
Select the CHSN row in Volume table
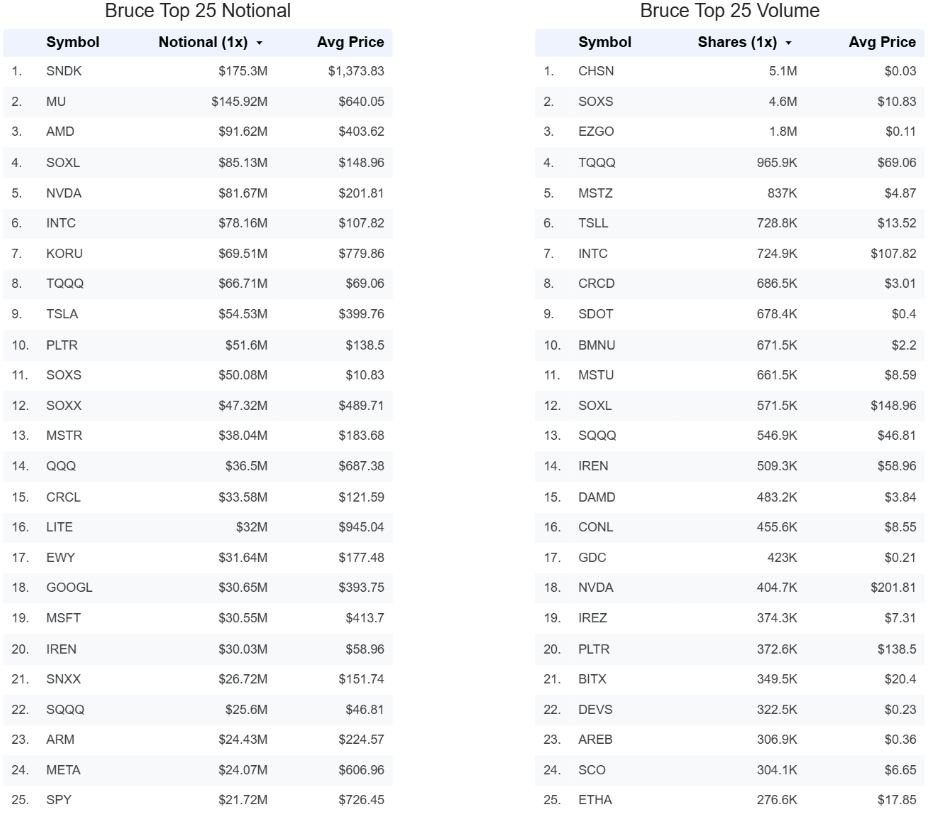click(x=730, y=71)
